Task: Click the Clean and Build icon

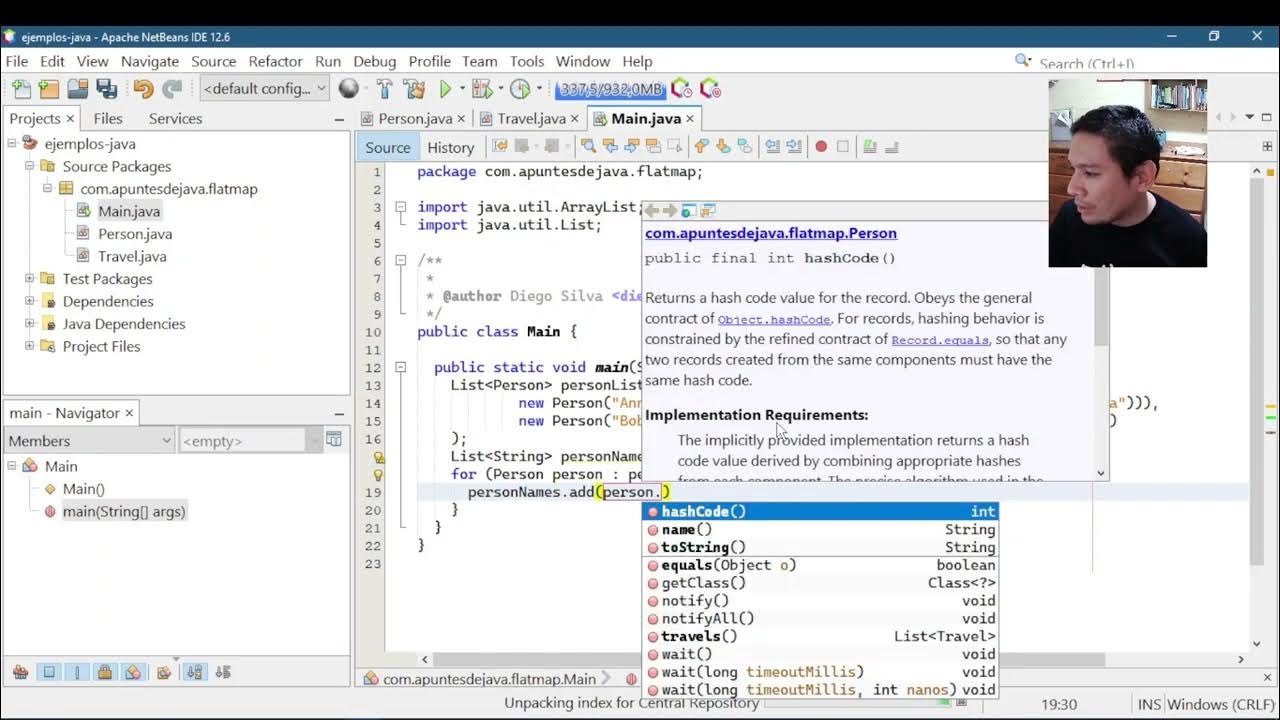Action: pos(414,89)
